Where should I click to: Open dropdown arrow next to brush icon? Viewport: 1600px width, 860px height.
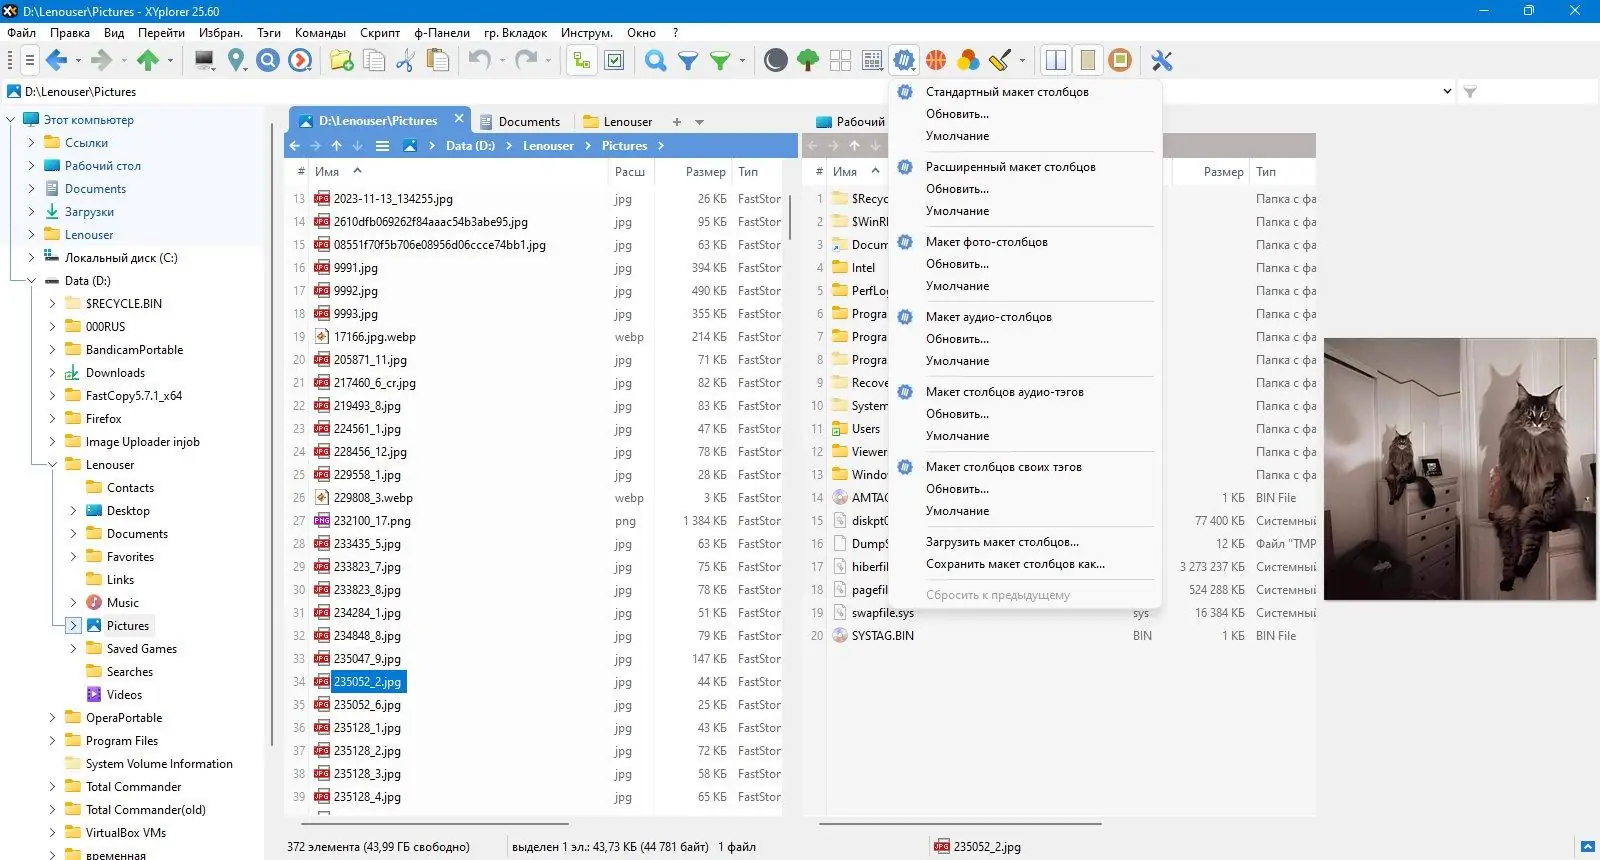(x=1022, y=61)
